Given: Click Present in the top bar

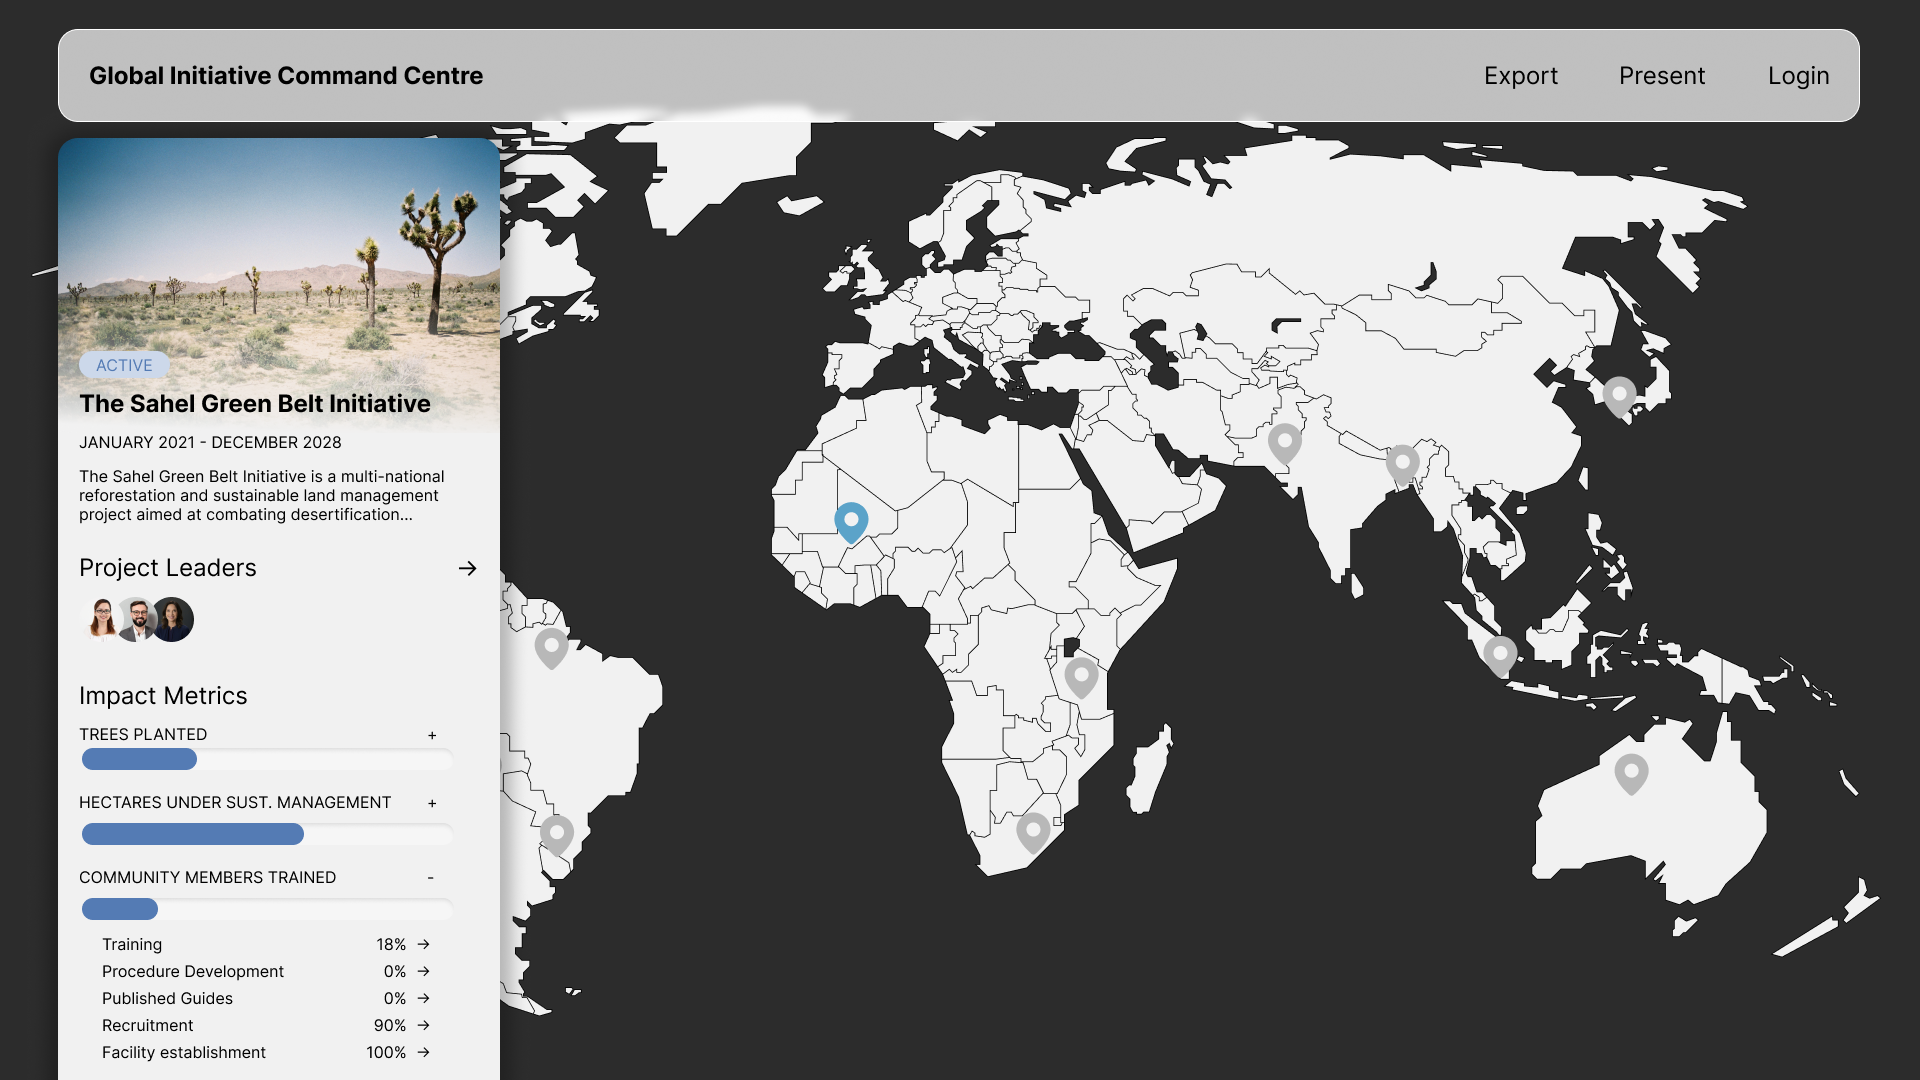Looking at the screenshot, I should tap(1661, 76).
